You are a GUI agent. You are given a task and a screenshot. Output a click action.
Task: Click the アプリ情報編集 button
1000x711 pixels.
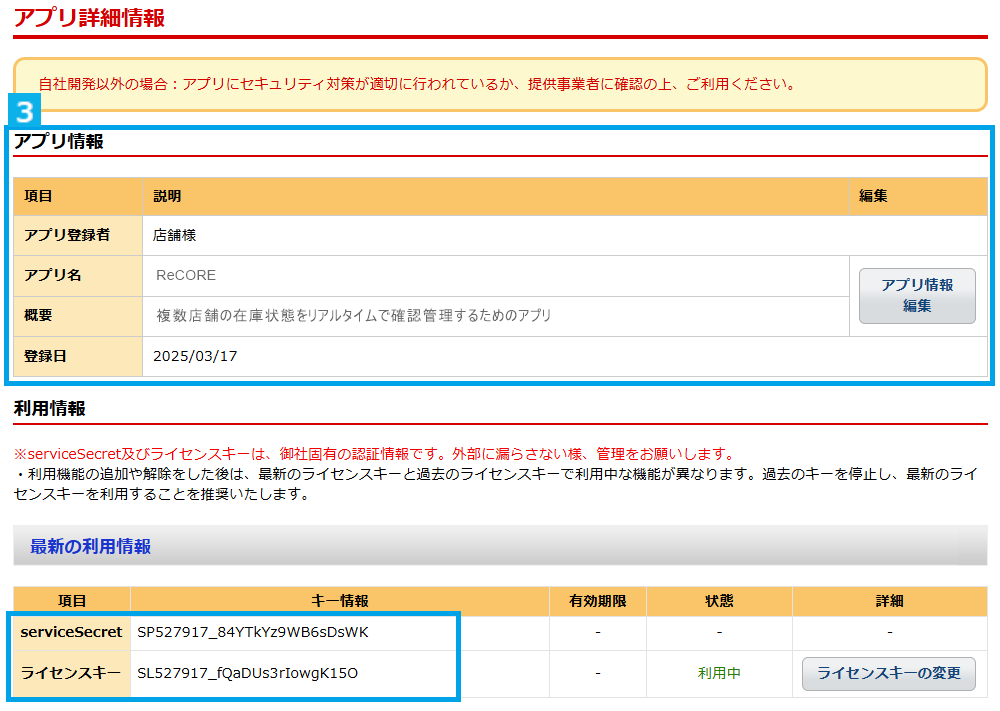click(x=916, y=296)
